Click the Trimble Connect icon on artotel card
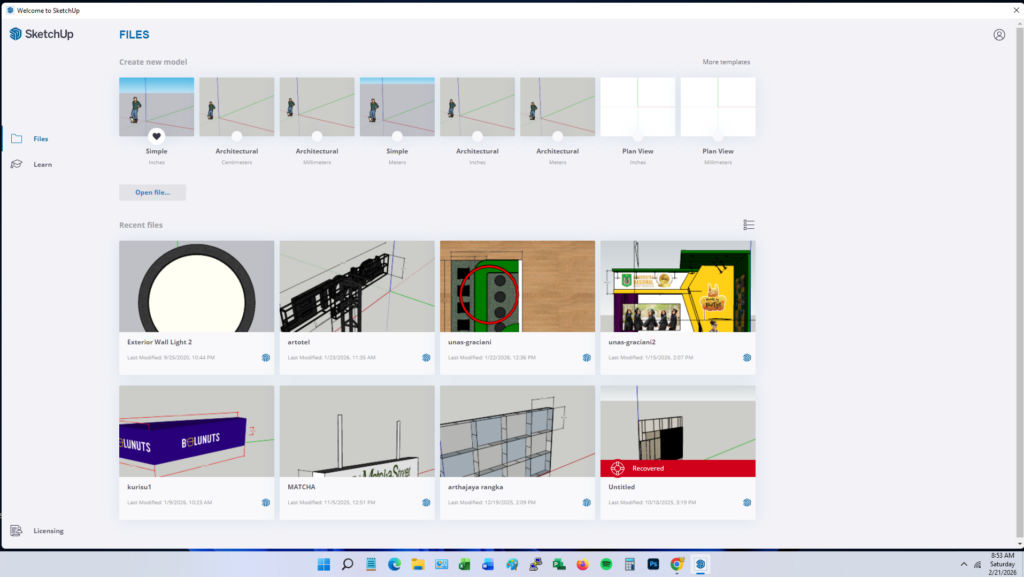This screenshot has width=1024, height=577. 425,357
